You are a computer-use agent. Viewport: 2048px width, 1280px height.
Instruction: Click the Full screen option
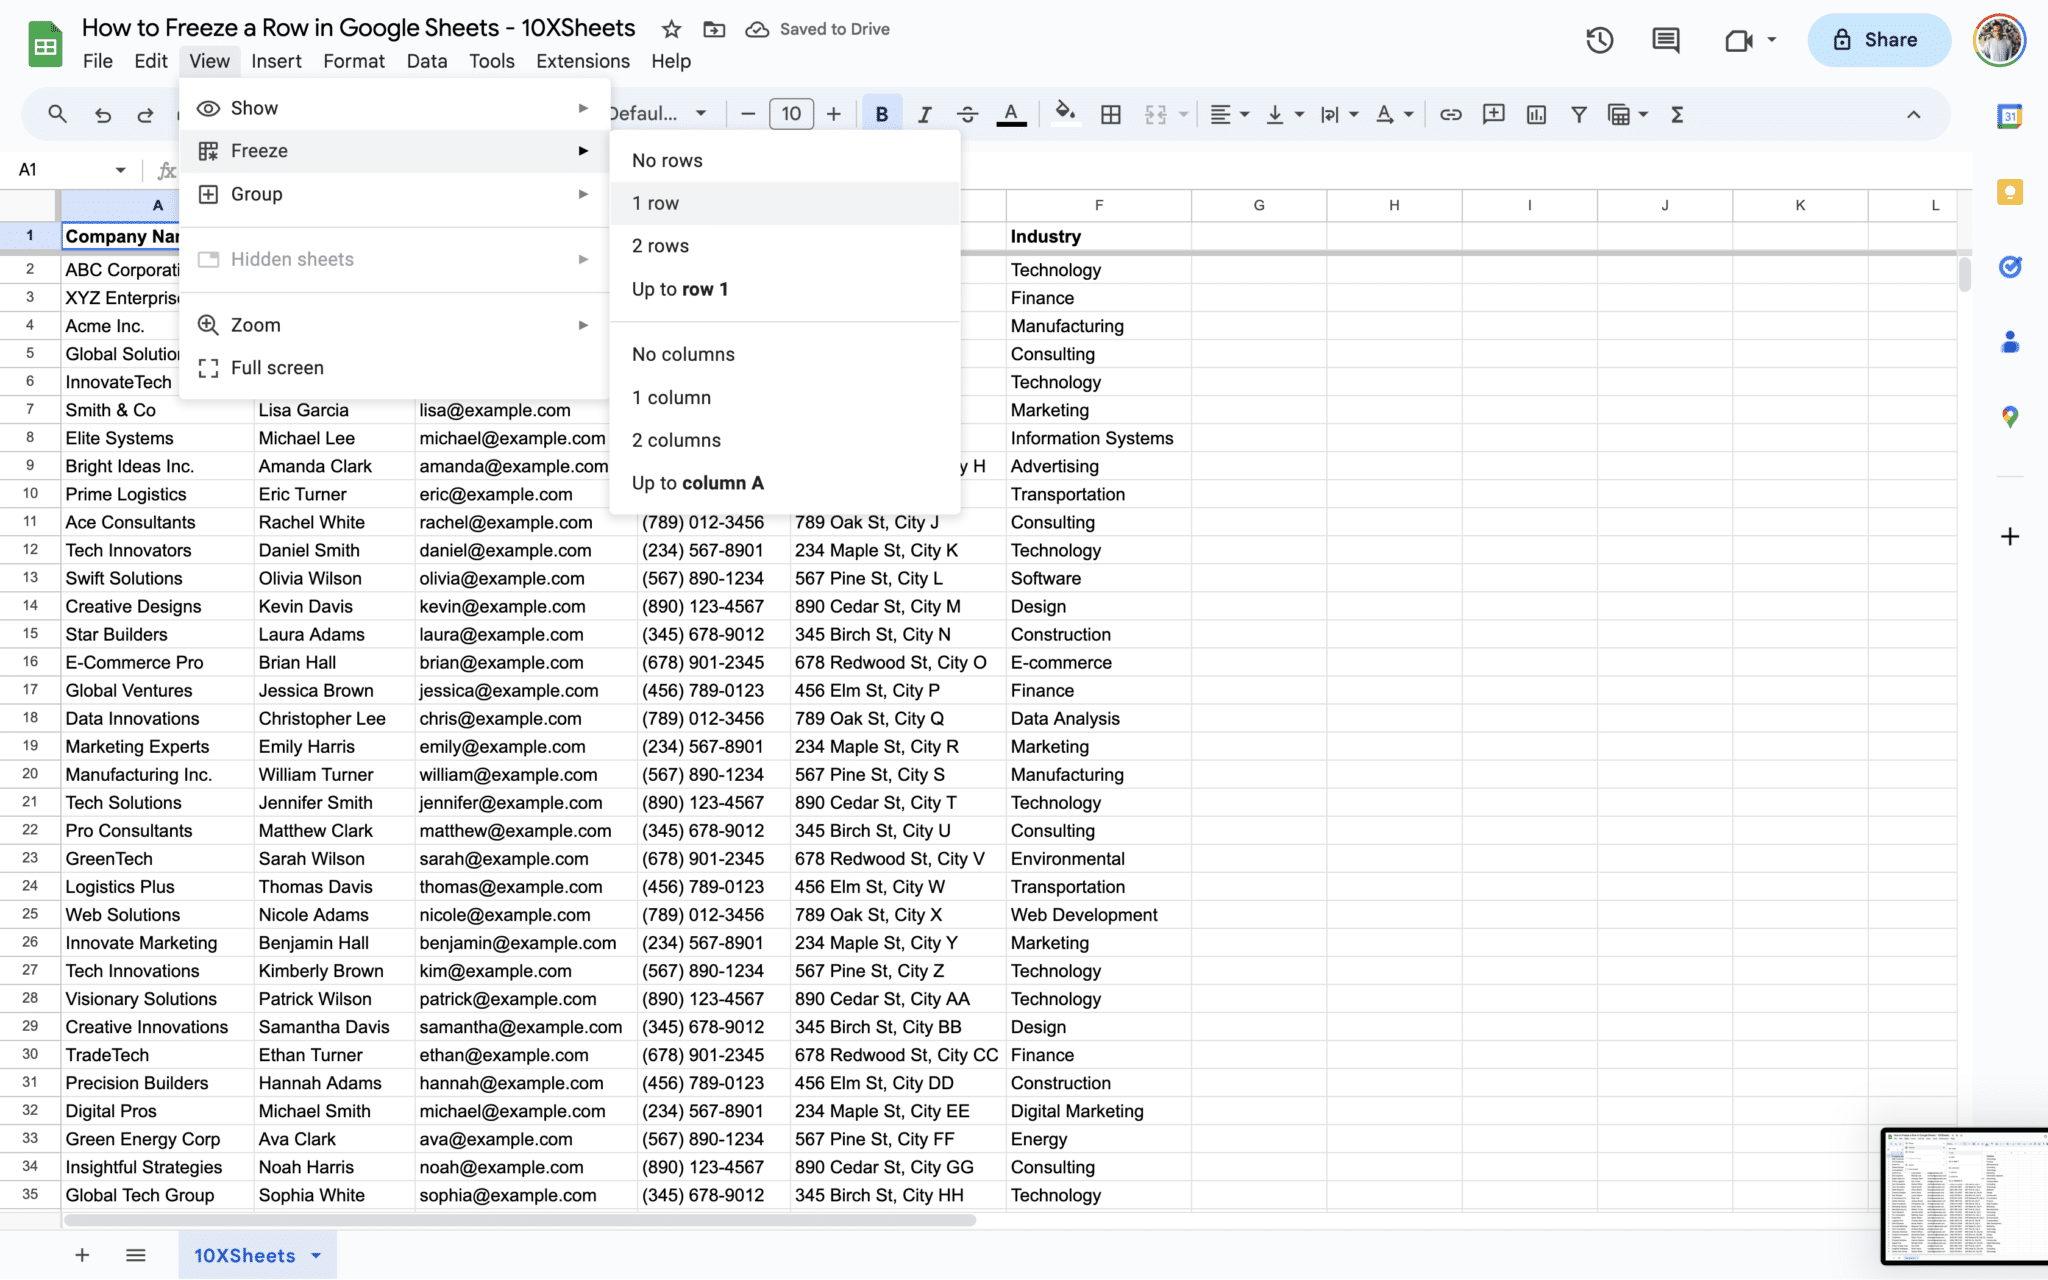point(277,368)
